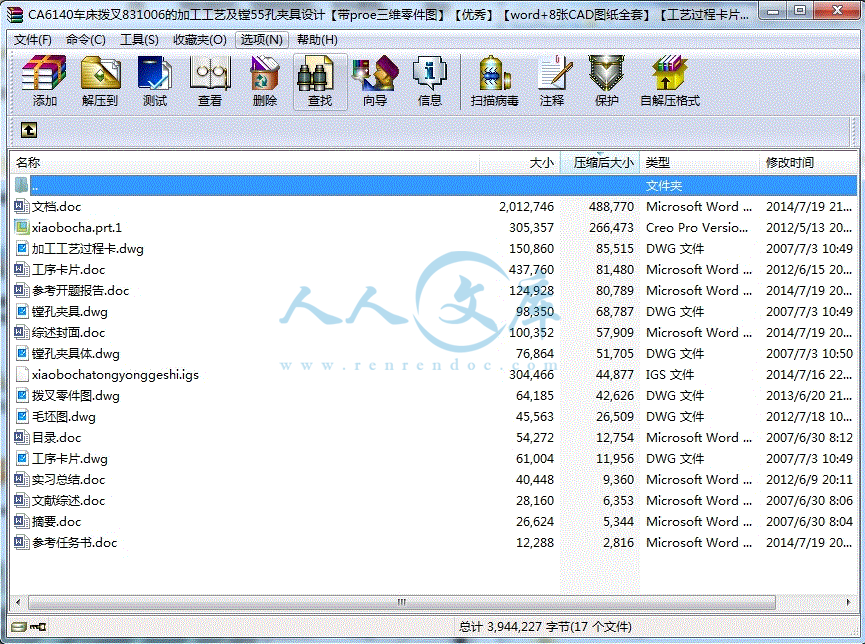Sort by the 大小 column header
The image size is (865, 644).
pos(520,162)
